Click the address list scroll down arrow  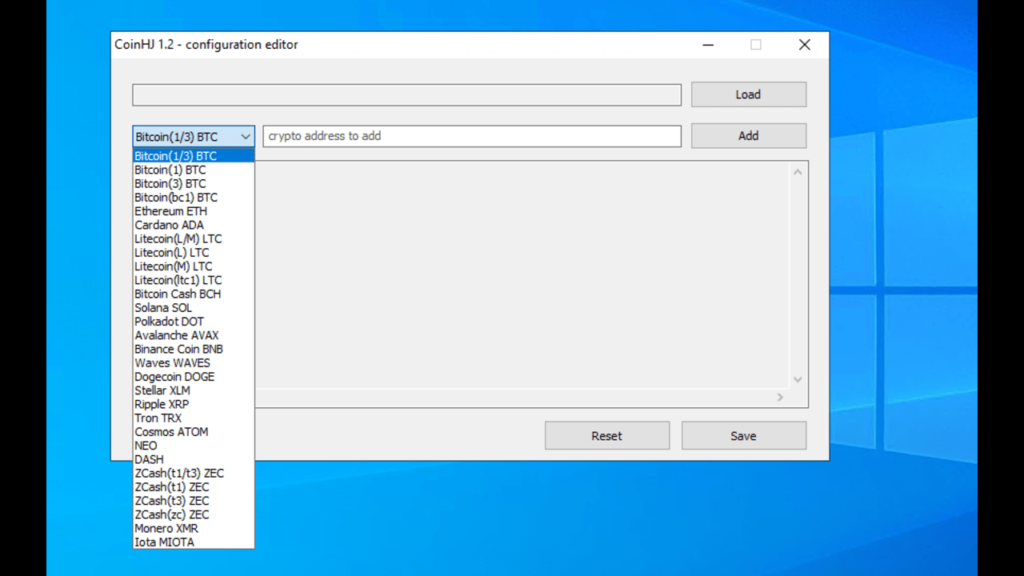[x=797, y=379]
